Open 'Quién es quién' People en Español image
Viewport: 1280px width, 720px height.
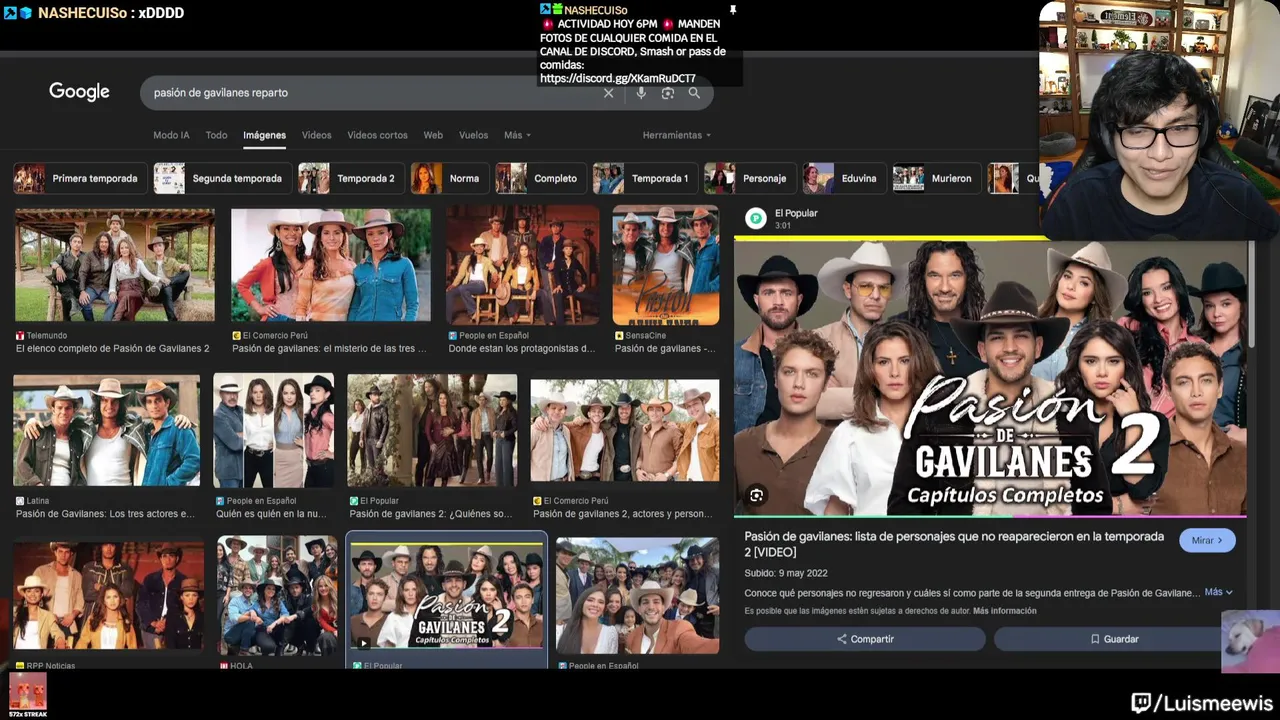click(274, 430)
